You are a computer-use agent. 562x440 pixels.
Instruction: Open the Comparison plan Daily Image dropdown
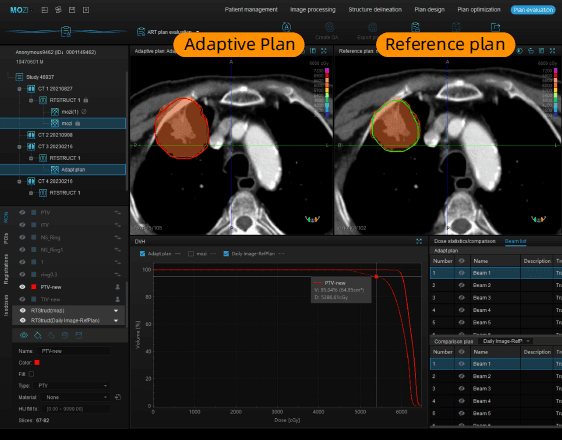point(506,341)
